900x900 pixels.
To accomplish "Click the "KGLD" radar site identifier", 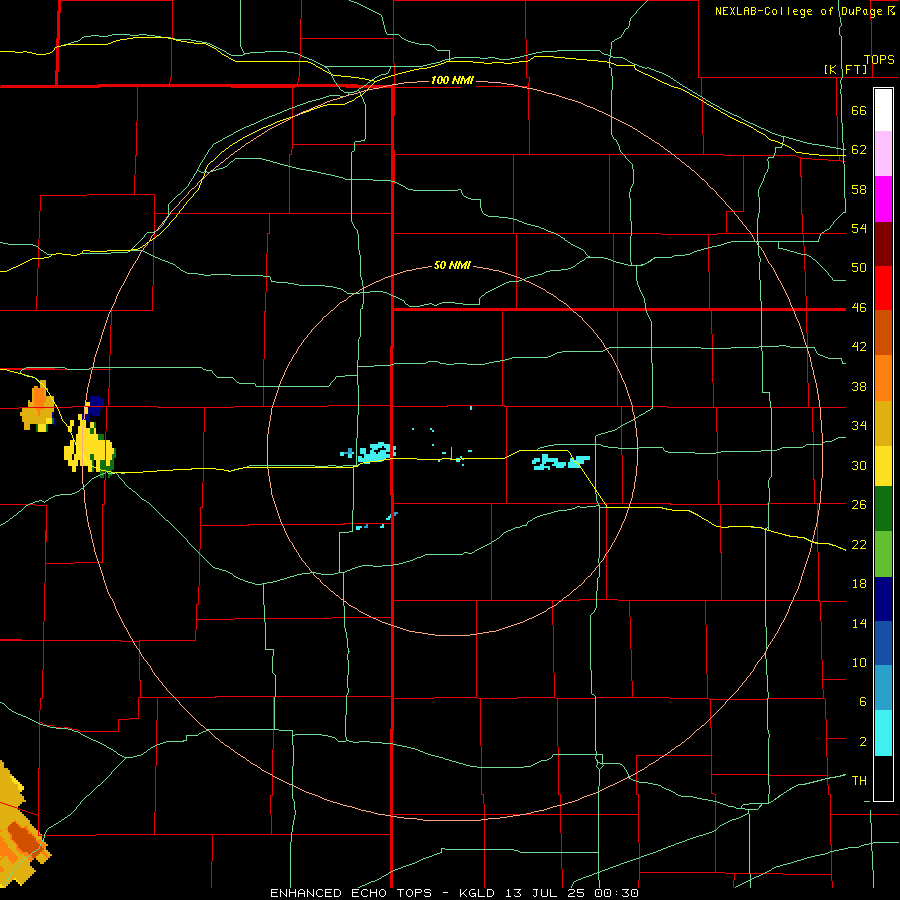I will pos(479,893).
